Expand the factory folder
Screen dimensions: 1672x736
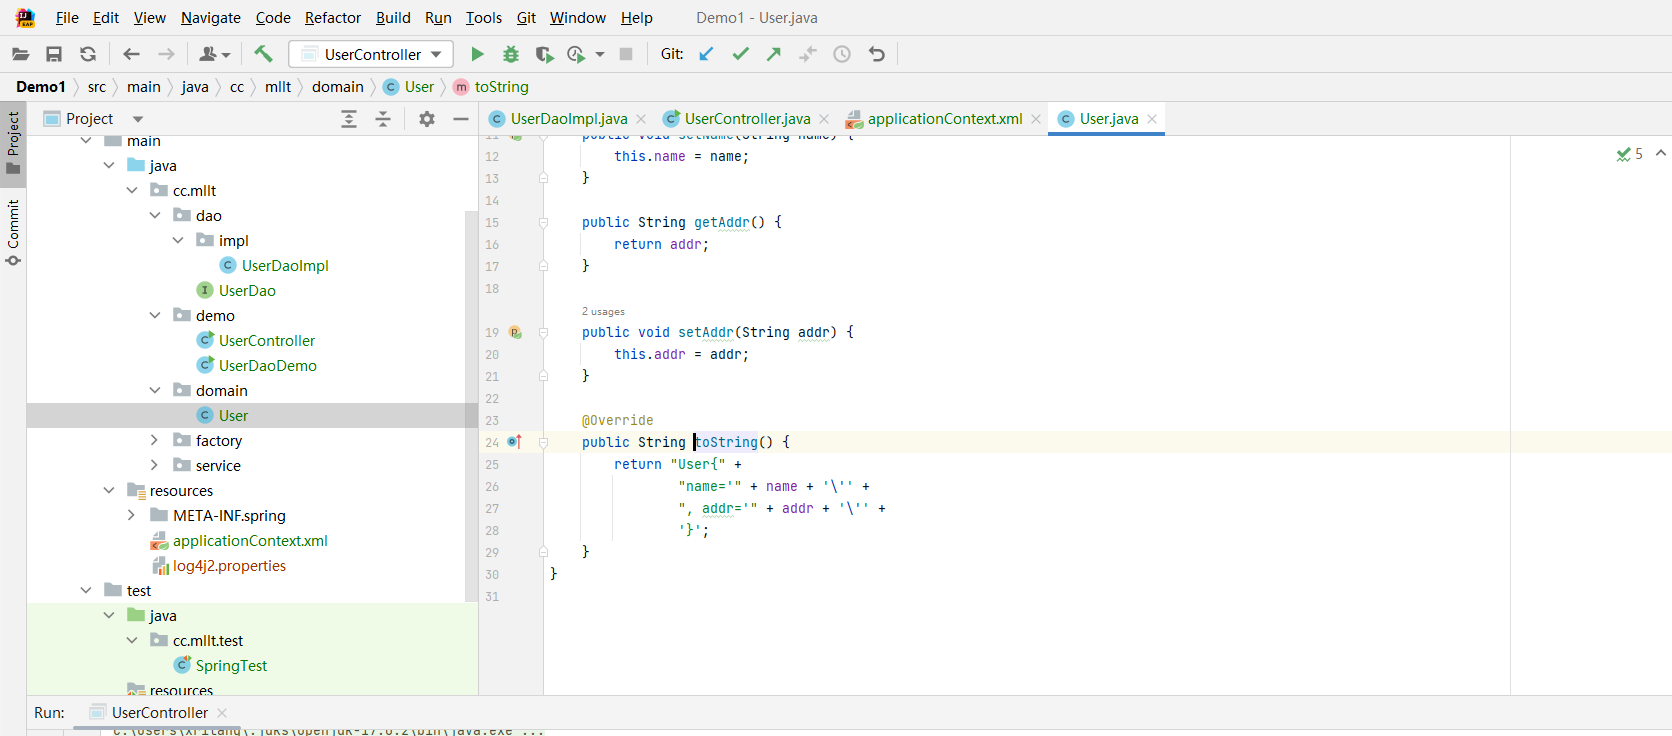pyautogui.click(x=154, y=441)
